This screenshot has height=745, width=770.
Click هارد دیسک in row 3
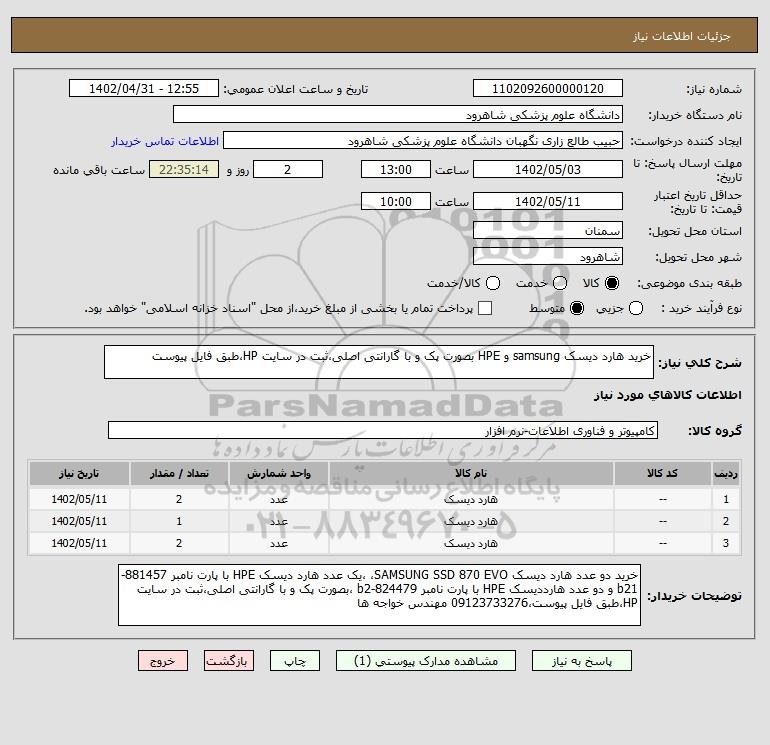(471, 544)
